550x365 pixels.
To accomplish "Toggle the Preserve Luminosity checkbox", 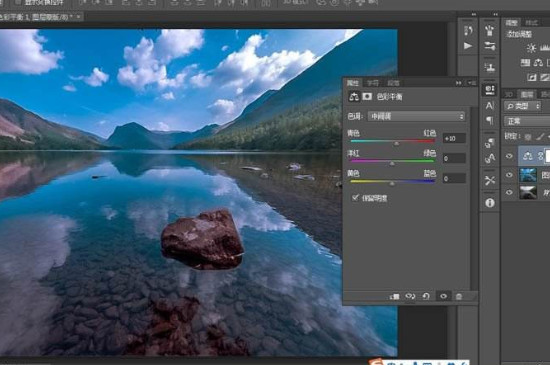I will tap(355, 198).
